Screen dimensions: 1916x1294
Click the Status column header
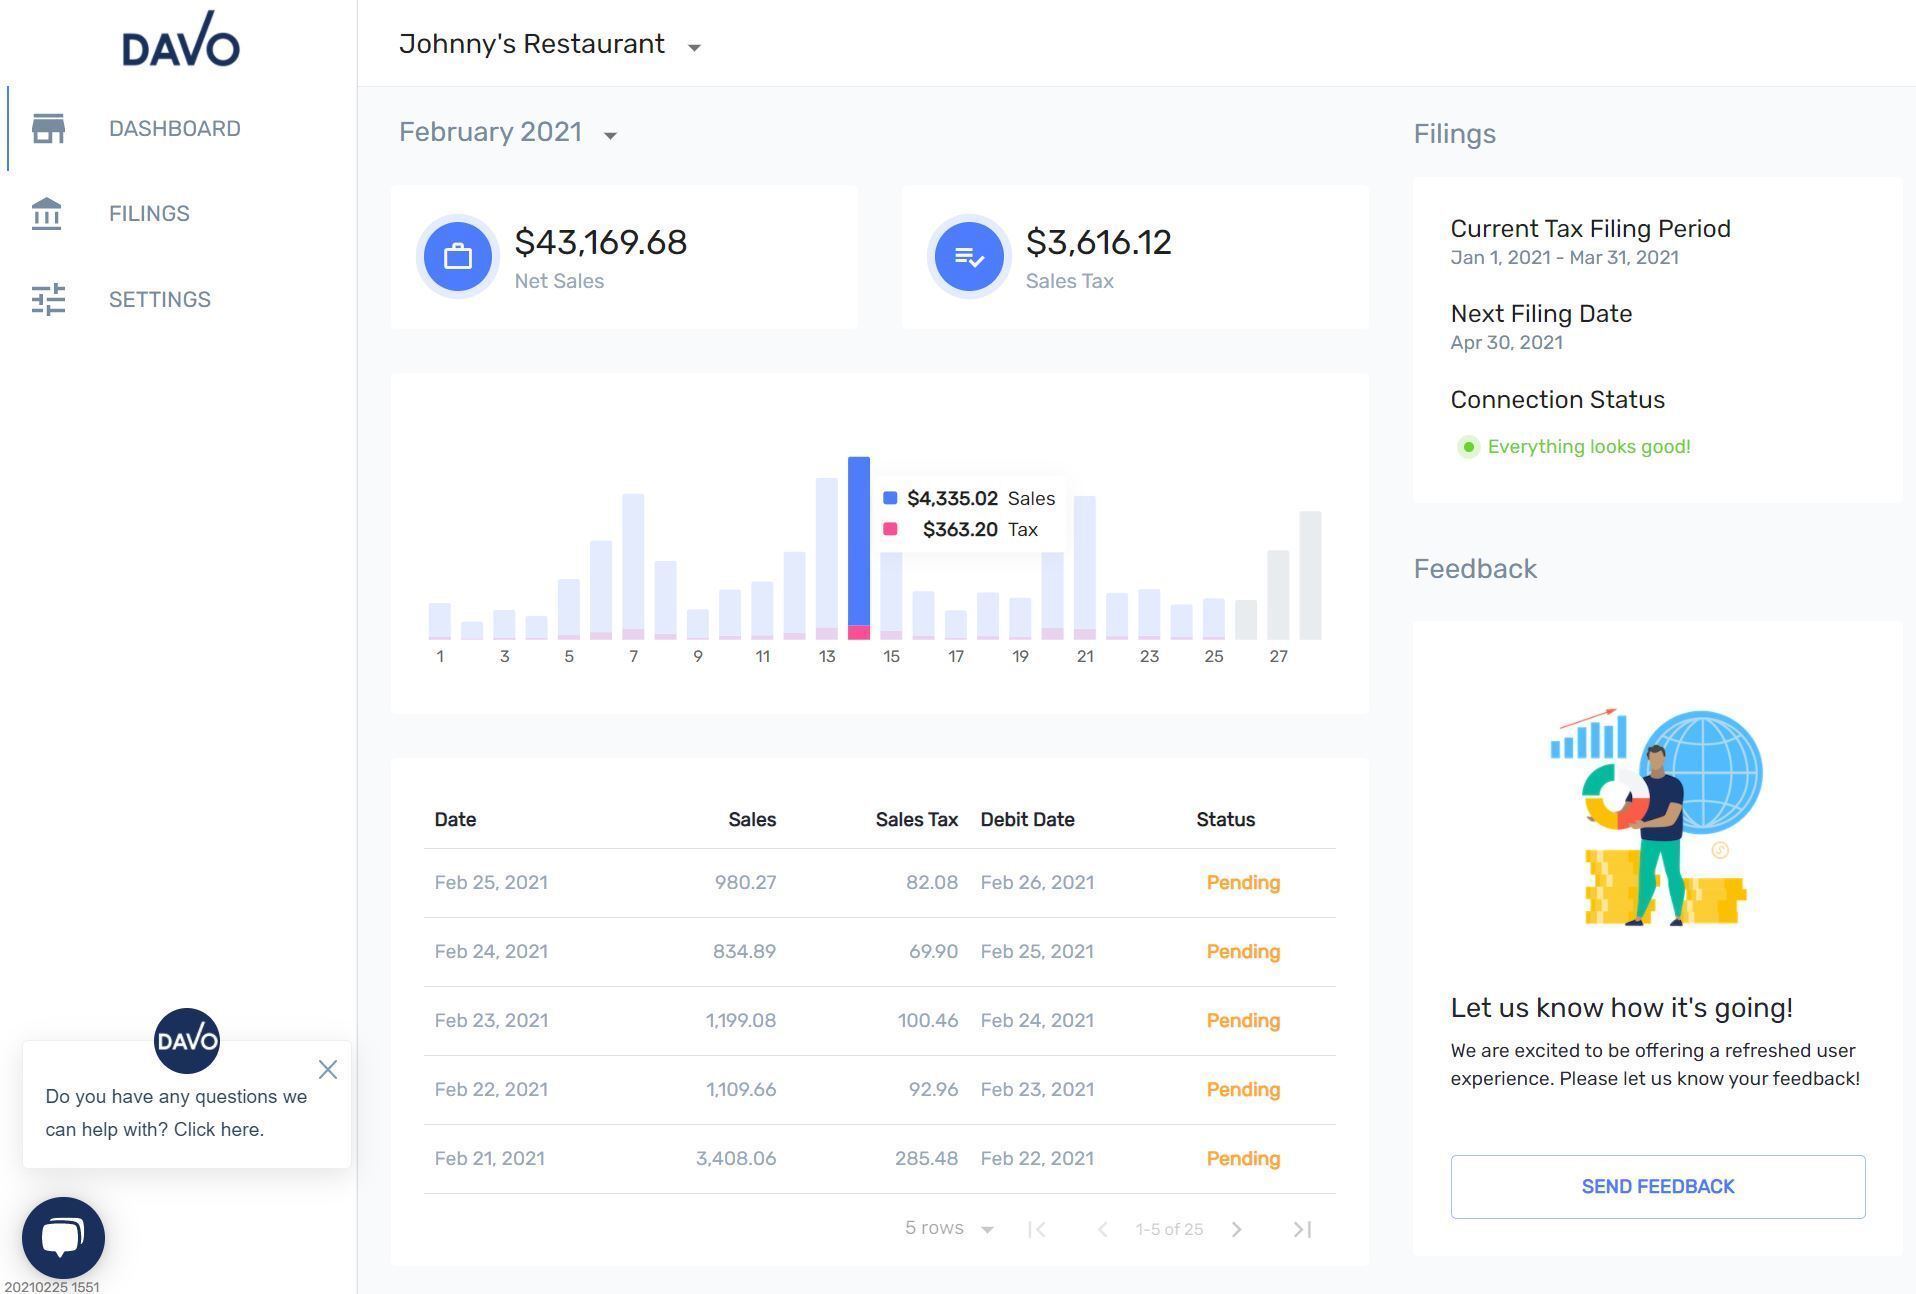(1225, 819)
